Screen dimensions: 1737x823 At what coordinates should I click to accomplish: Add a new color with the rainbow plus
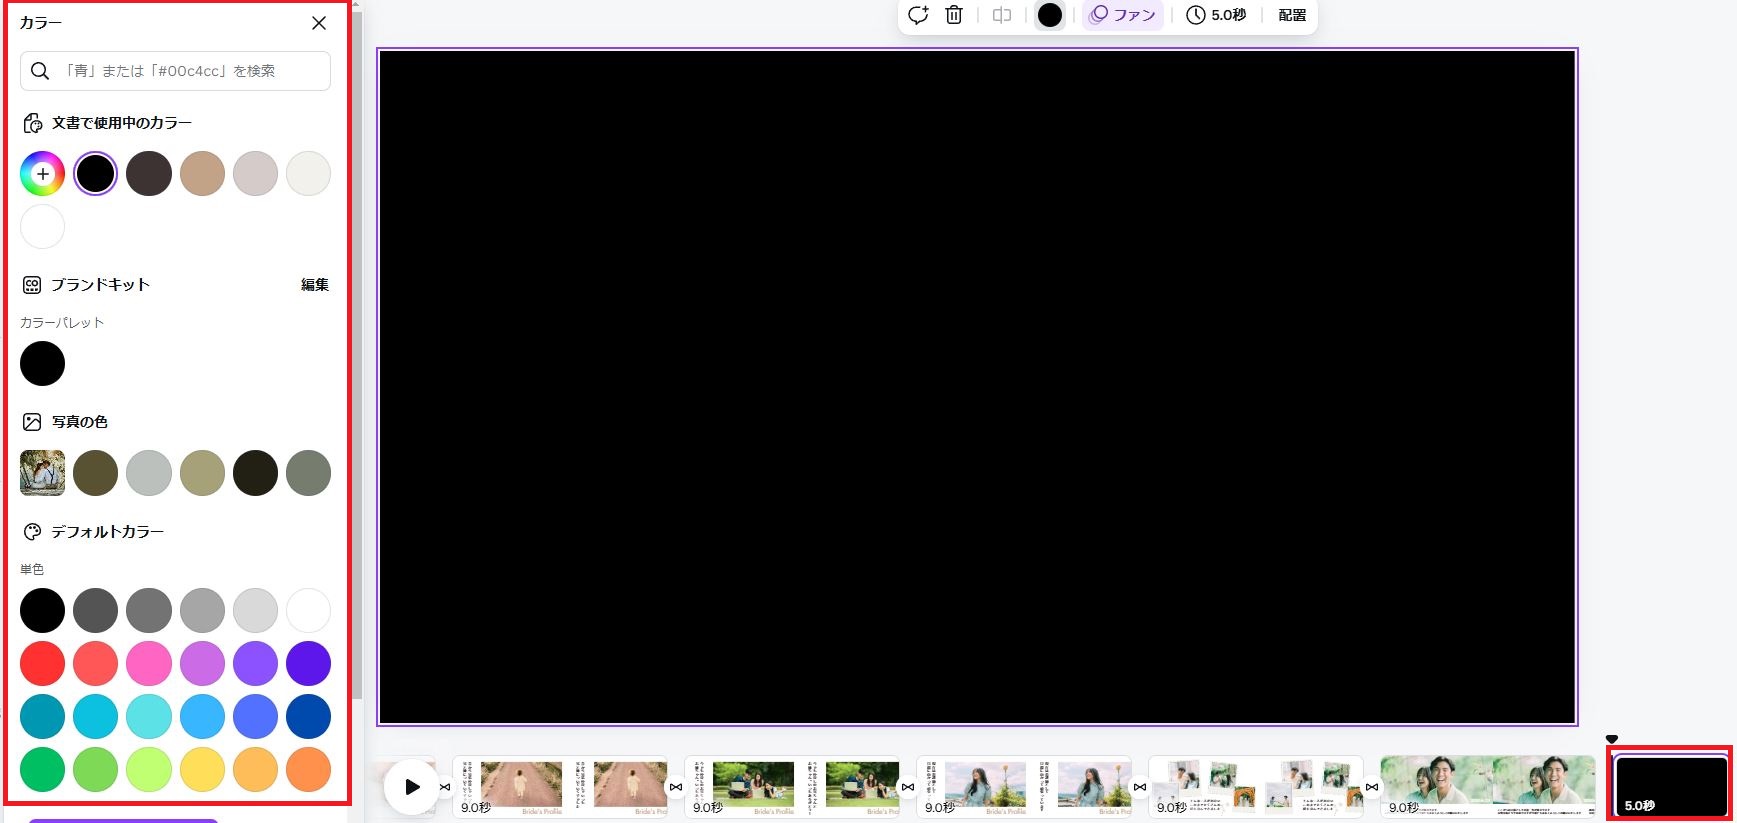pyautogui.click(x=43, y=174)
